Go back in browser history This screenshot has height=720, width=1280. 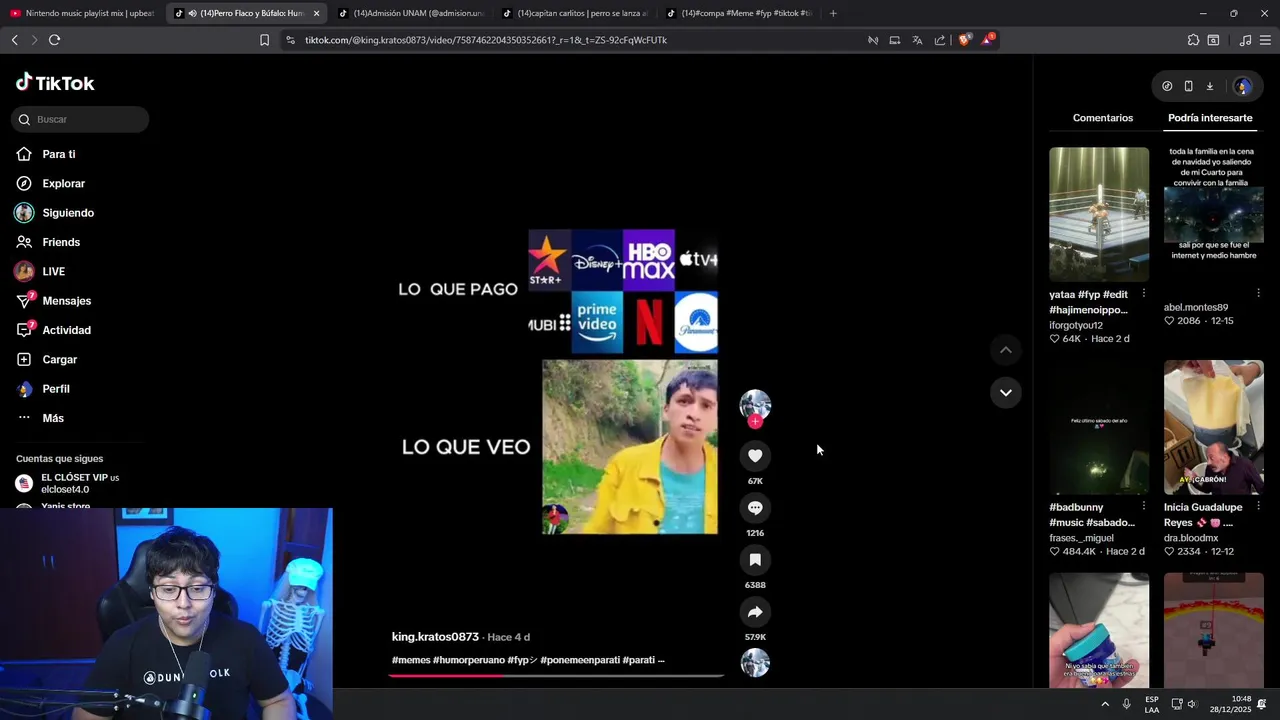pos(14,40)
